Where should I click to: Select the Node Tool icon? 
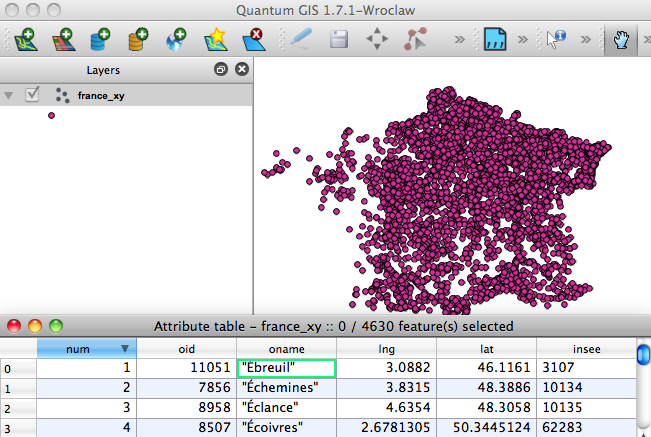click(x=415, y=39)
